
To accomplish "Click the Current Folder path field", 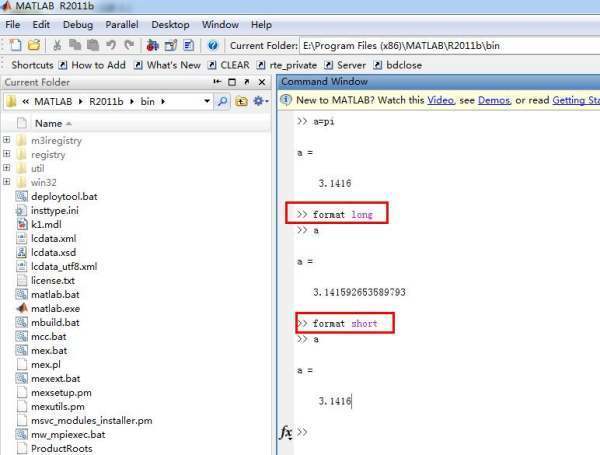I will click(449, 46).
